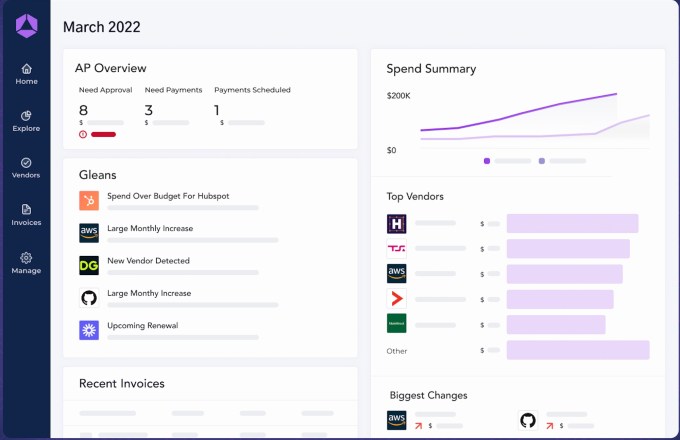Screen dimensions: 680x440
Task: Click the GitHub icon in Gleans
Action: (x=89, y=298)
